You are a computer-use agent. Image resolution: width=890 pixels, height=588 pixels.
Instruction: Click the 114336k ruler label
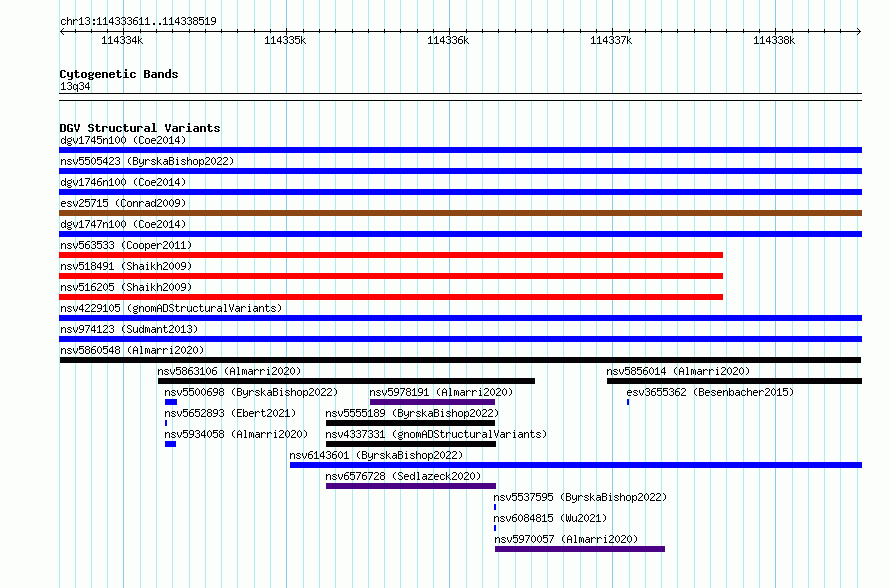coord(448,40)
